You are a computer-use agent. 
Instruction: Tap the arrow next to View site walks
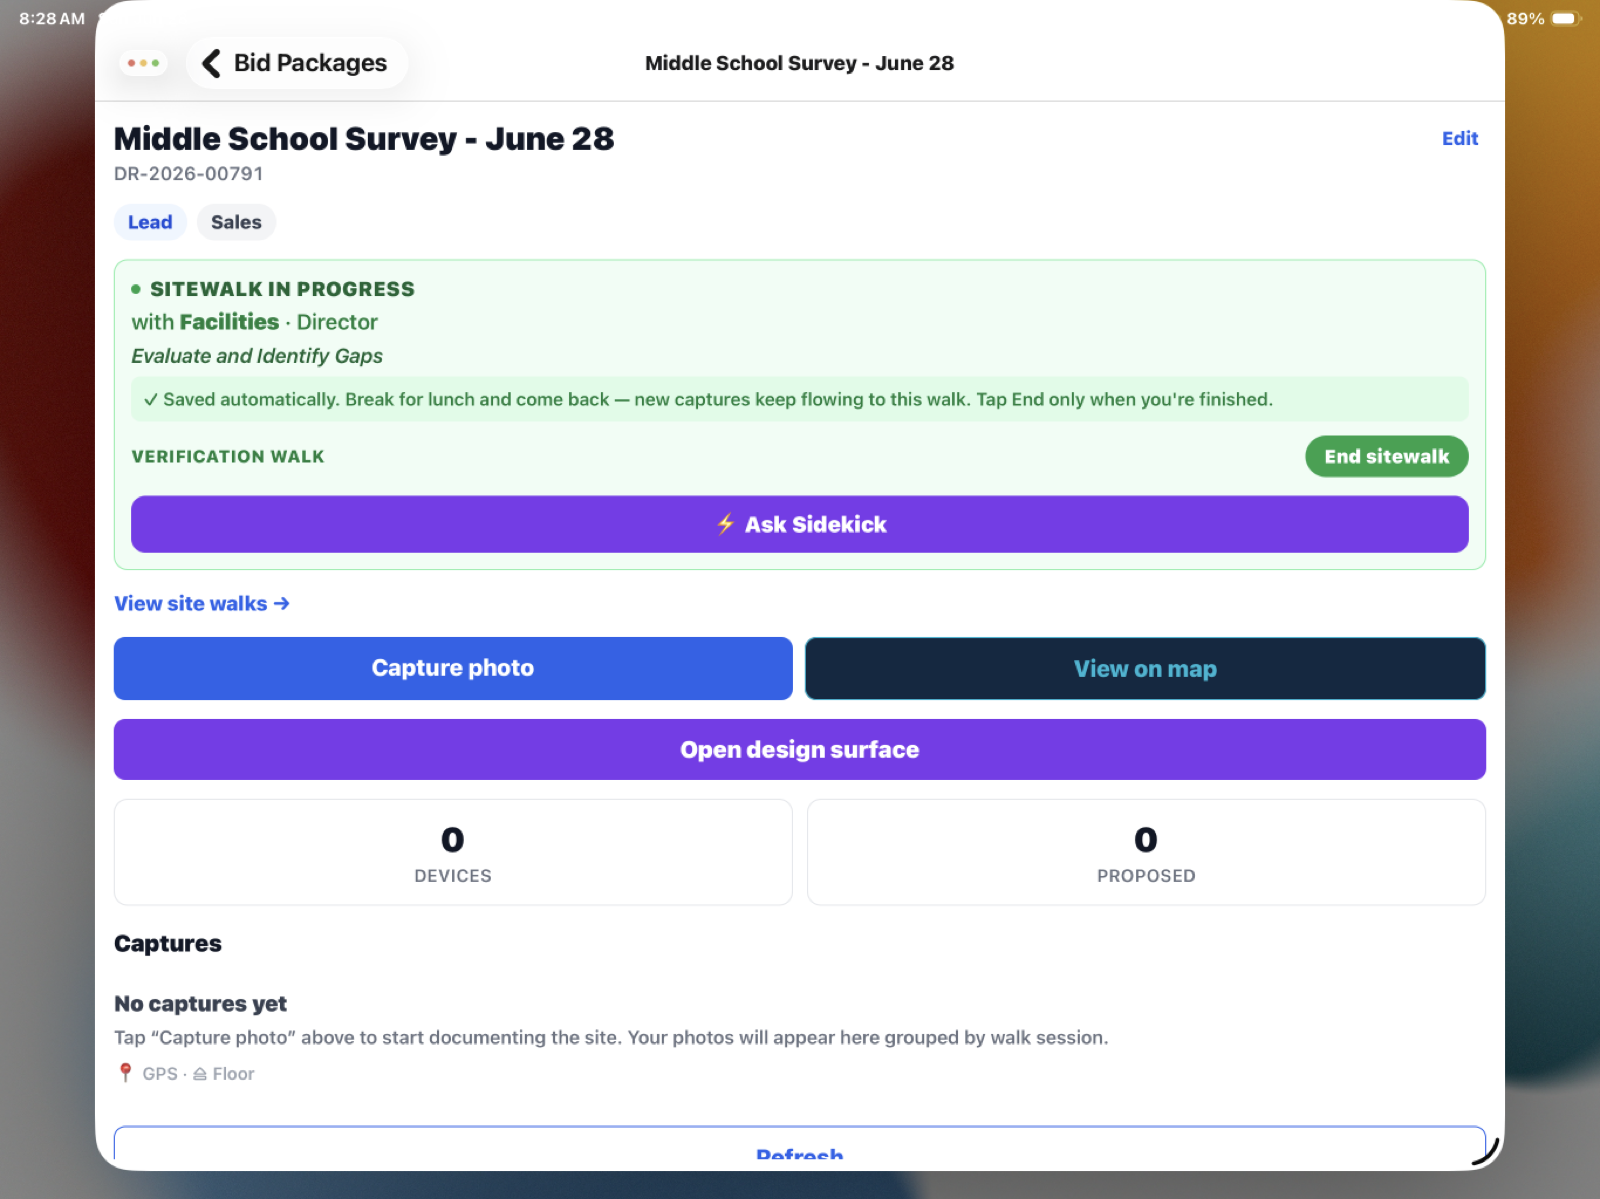coord(282,603)
